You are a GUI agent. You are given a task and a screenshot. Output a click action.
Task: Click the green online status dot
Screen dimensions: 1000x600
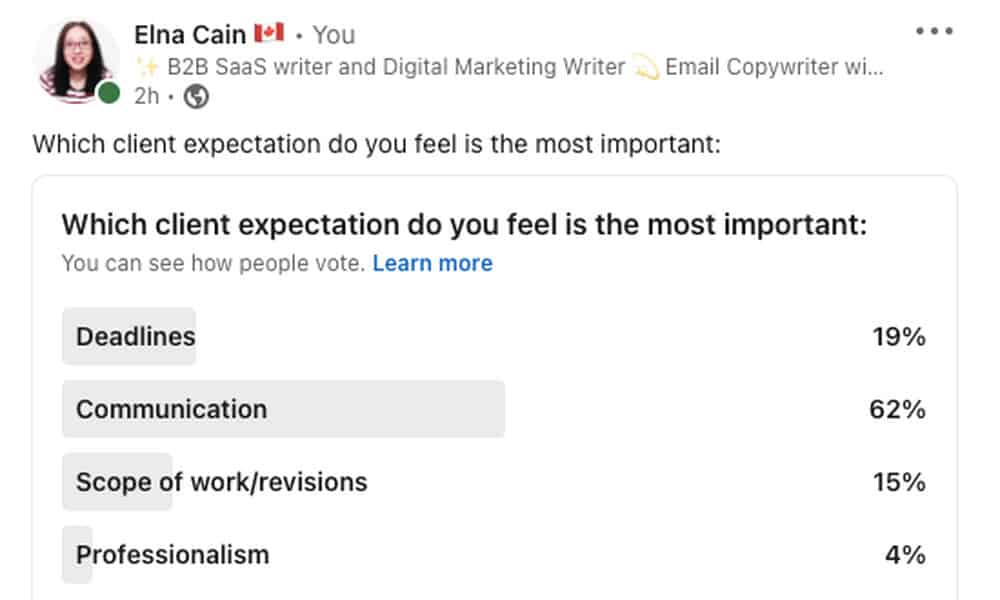pos(110,94)
